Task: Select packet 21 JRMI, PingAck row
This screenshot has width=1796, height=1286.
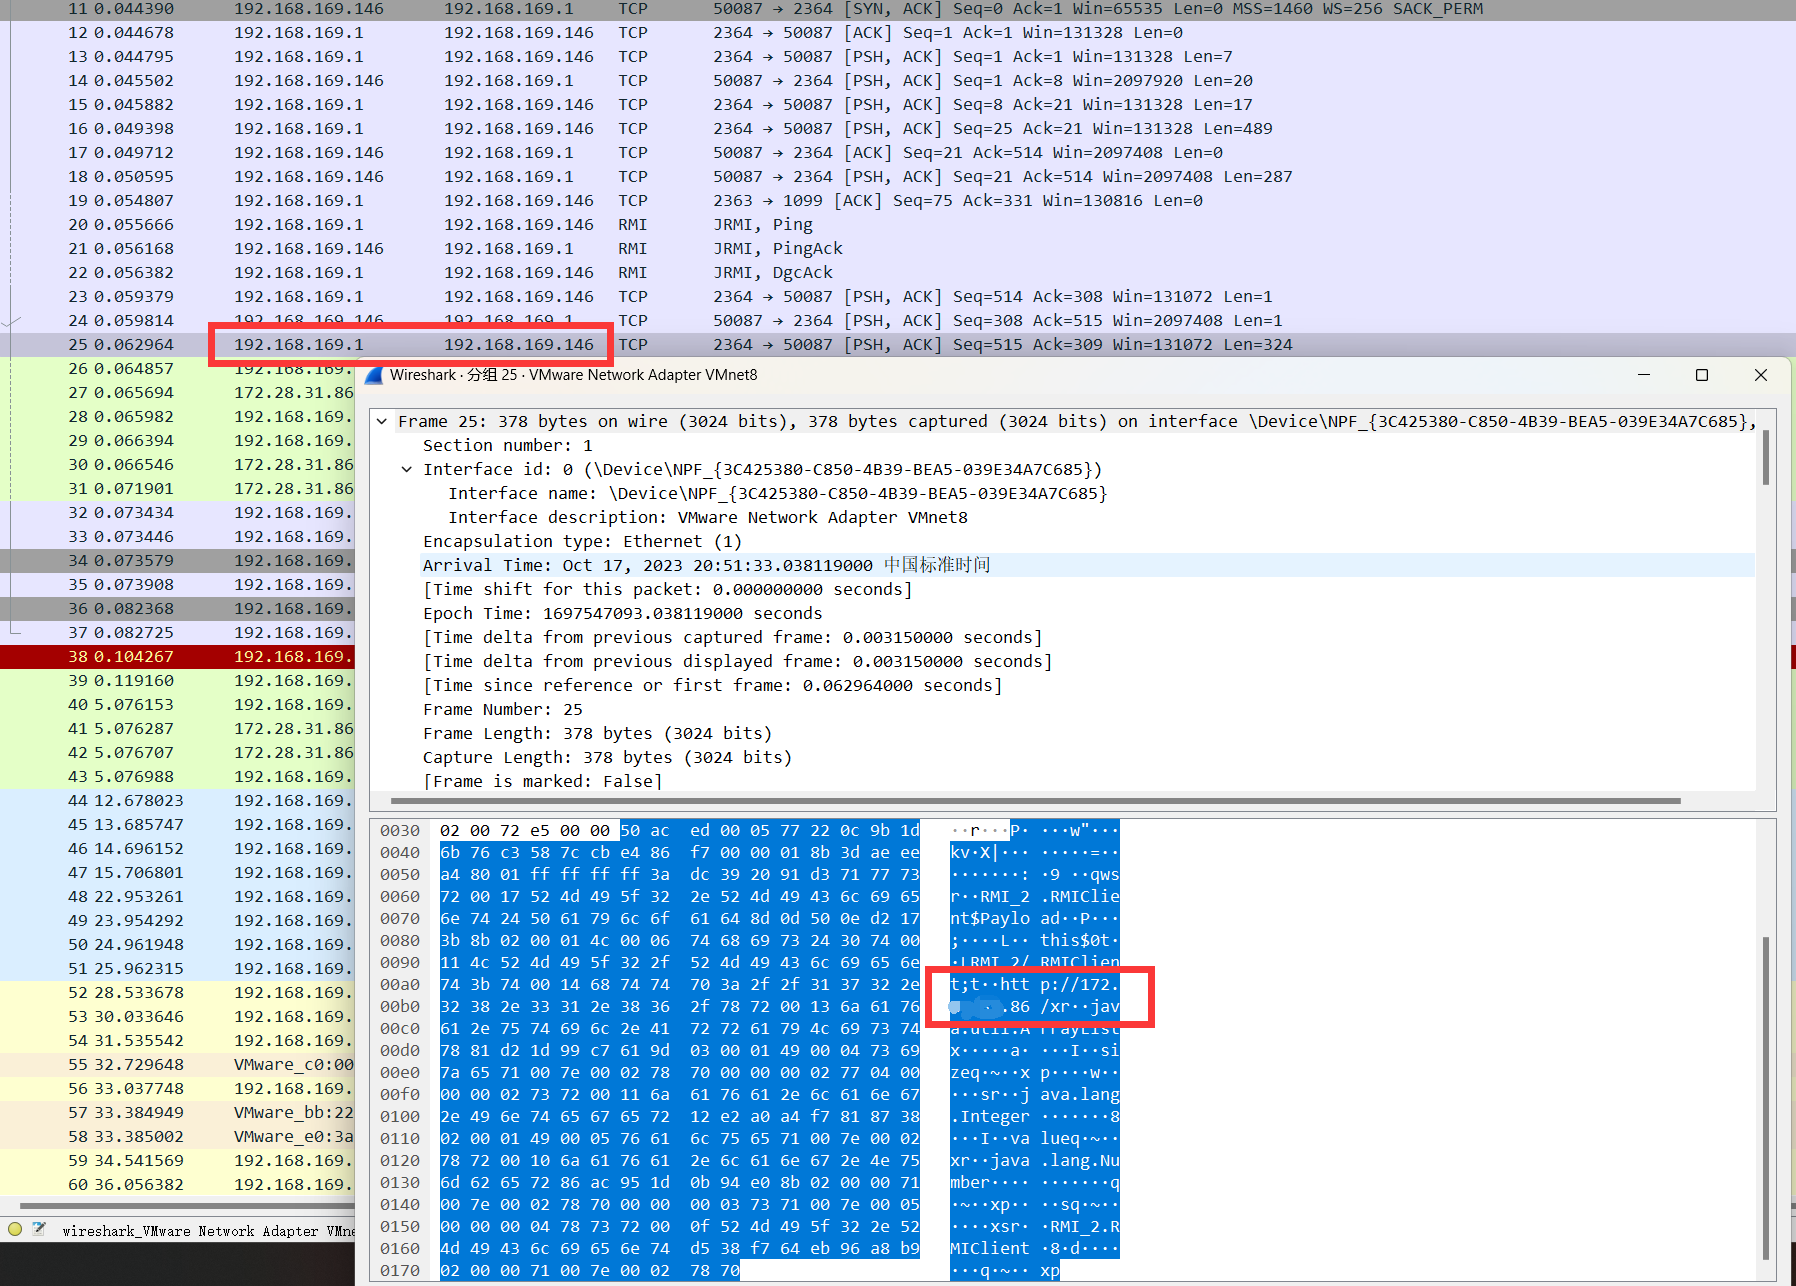Action: point(898,249)
